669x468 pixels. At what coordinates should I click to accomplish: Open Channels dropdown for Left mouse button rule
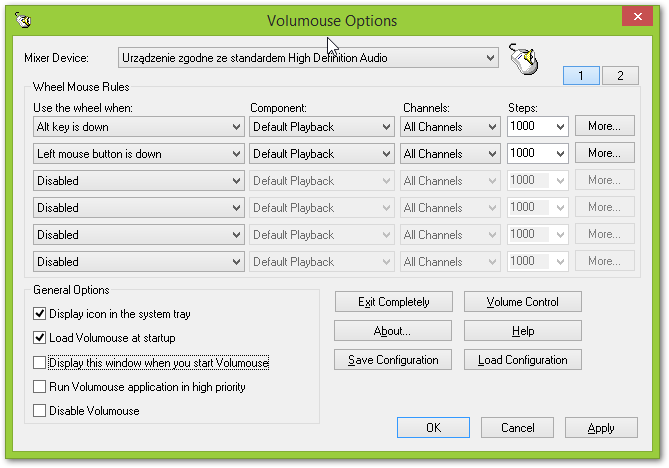coord(450,154)
